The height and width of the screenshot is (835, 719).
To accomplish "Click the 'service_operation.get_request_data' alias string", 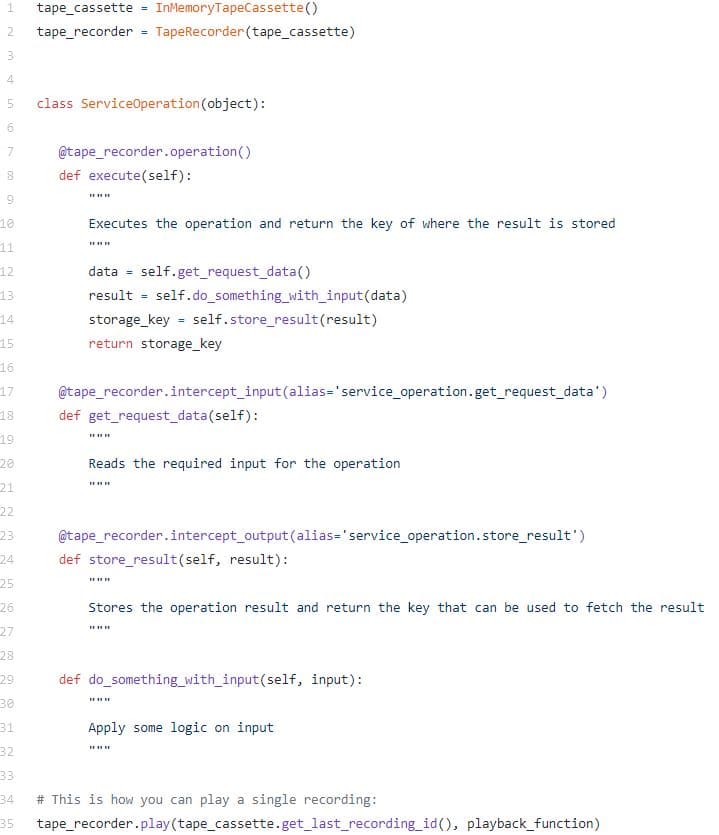I will [467, 392].
